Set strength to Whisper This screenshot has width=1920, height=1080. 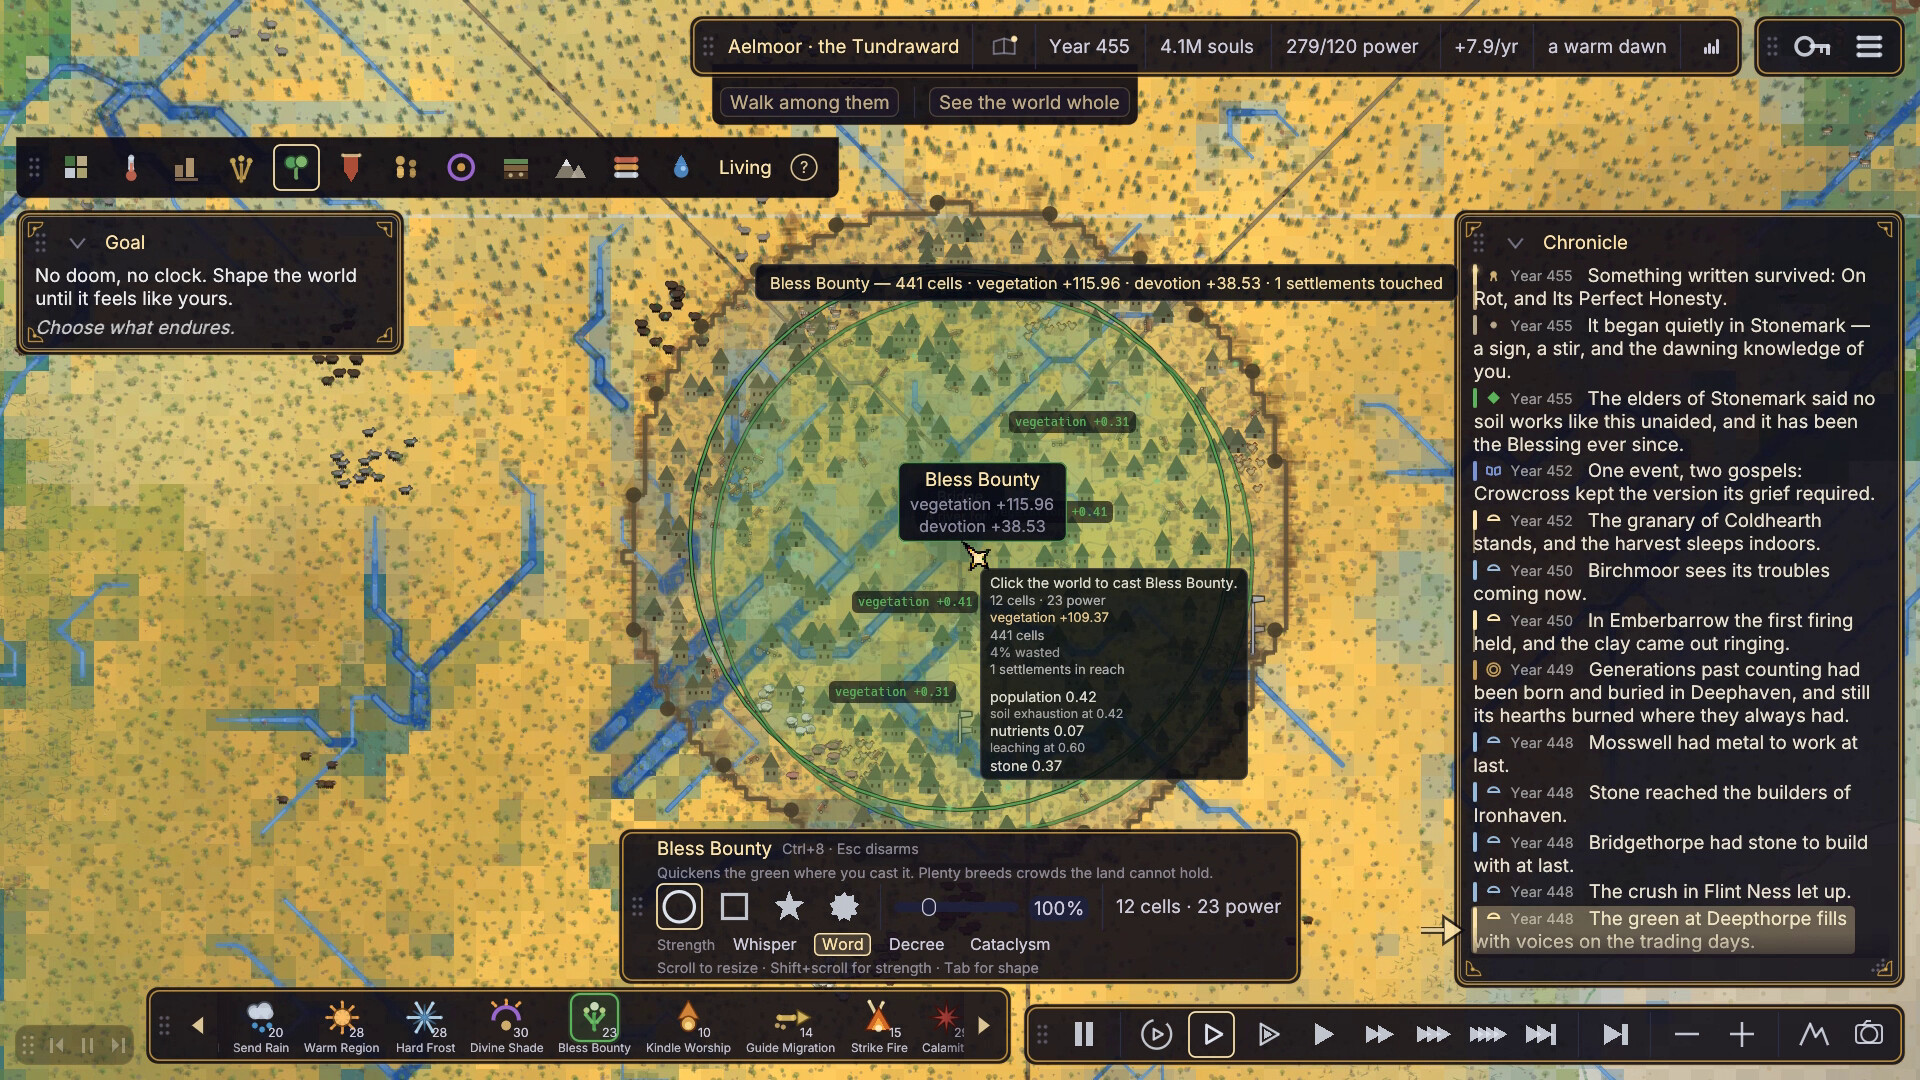pyautogui.click(x=764, y=945)
